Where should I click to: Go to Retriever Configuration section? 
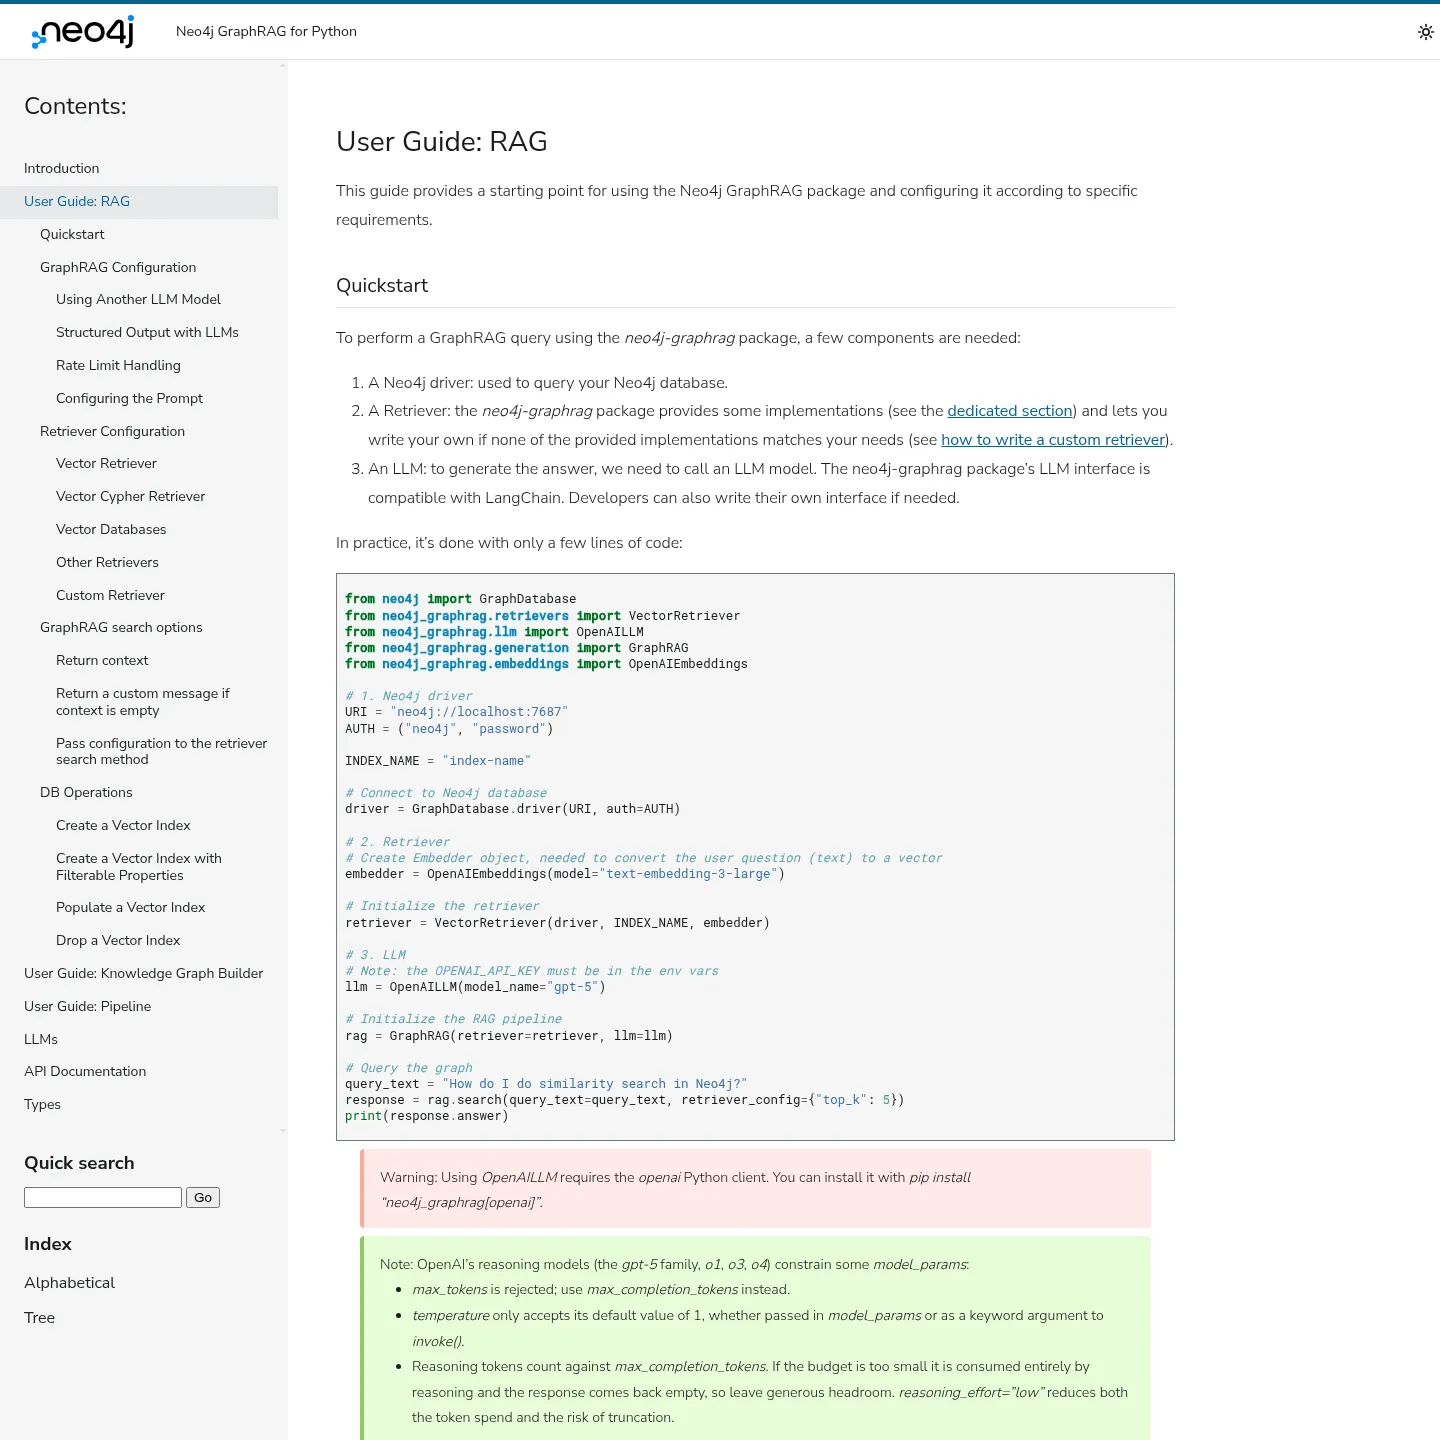click(x=112, y=431)
